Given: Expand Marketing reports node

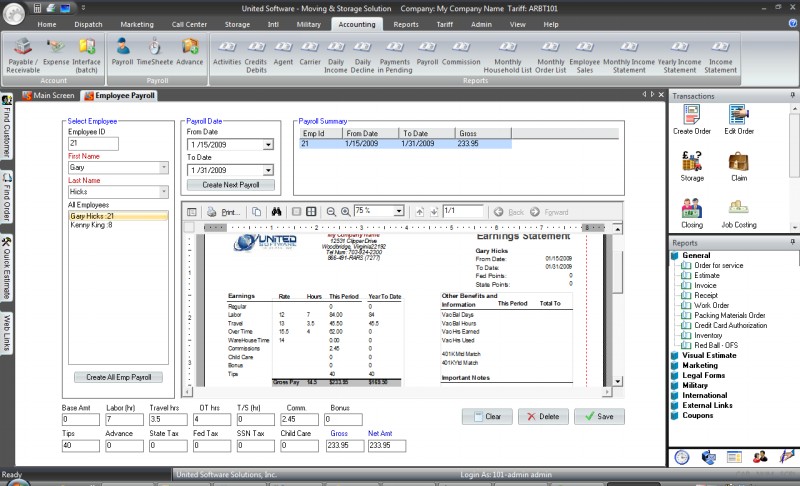Looking at the screenshot, I should 674,366.
